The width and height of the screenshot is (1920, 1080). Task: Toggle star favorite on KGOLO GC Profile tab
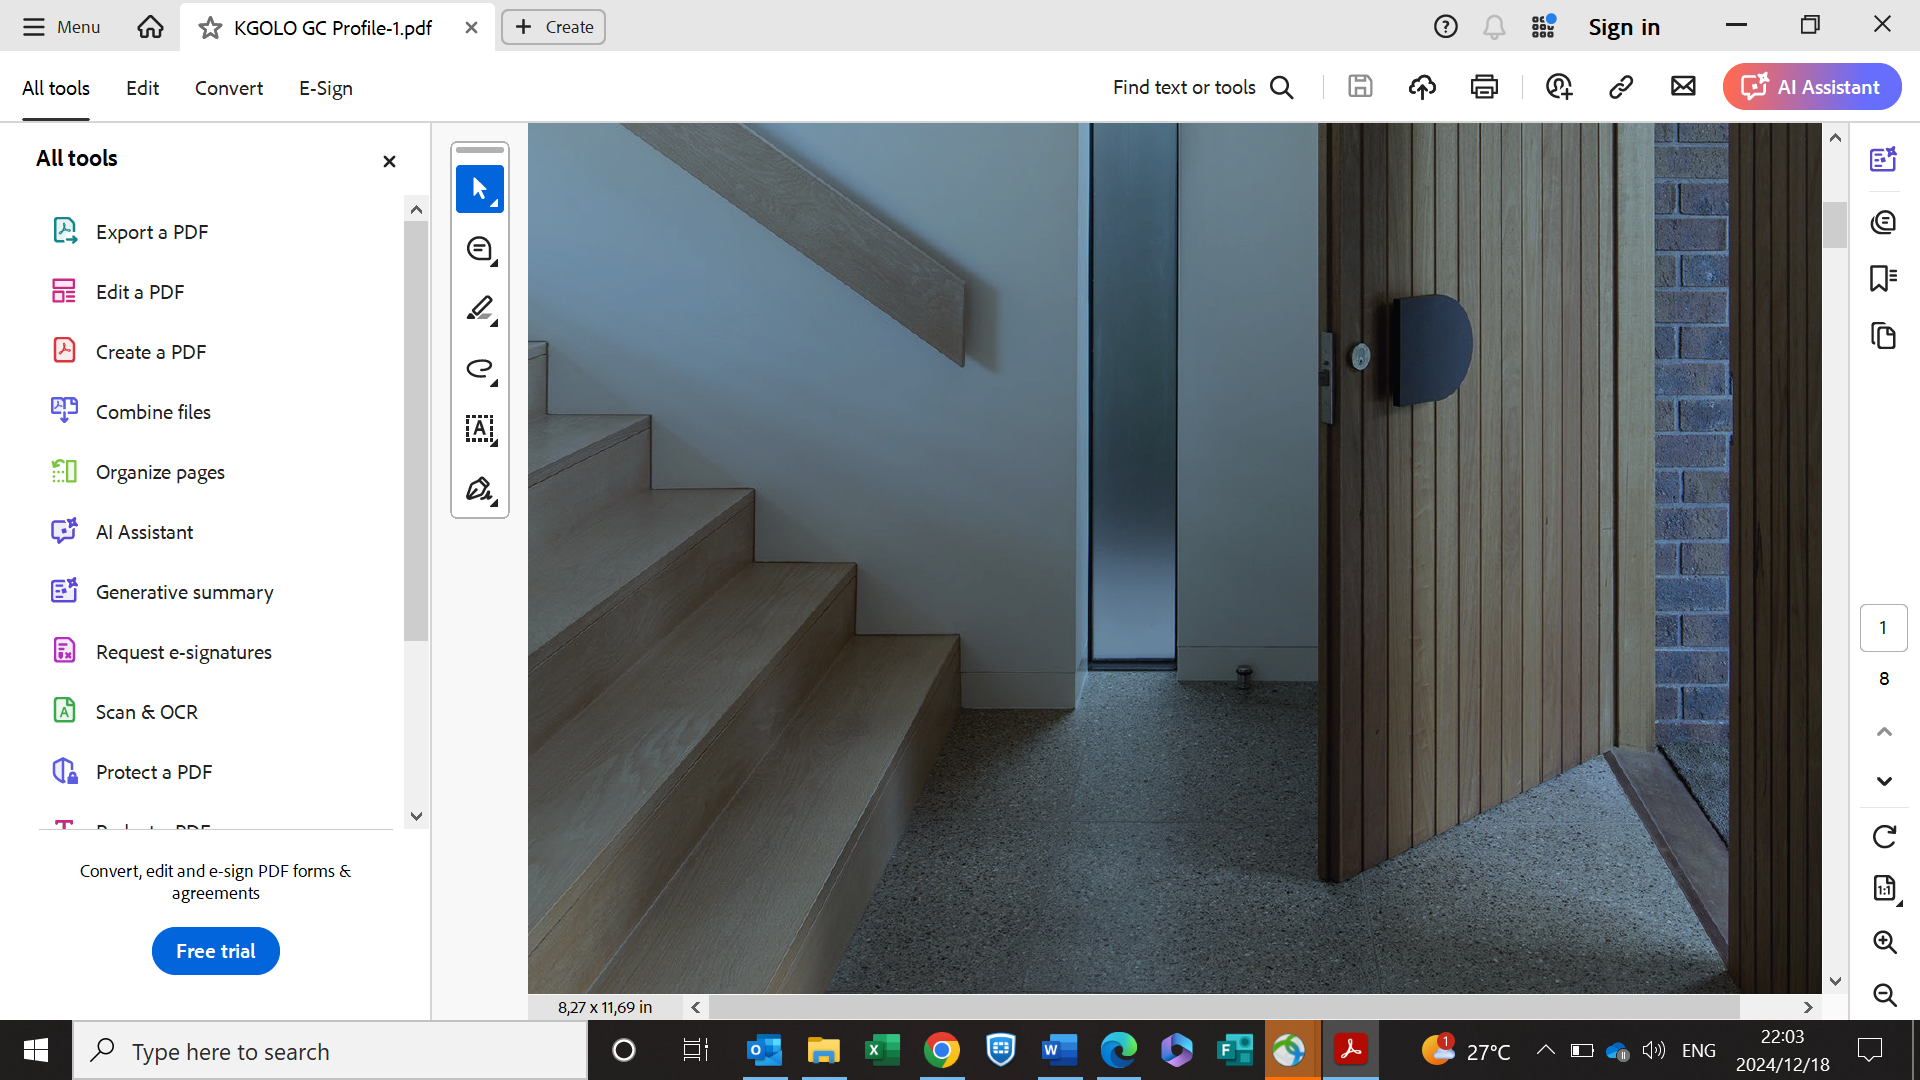(210, 28)
